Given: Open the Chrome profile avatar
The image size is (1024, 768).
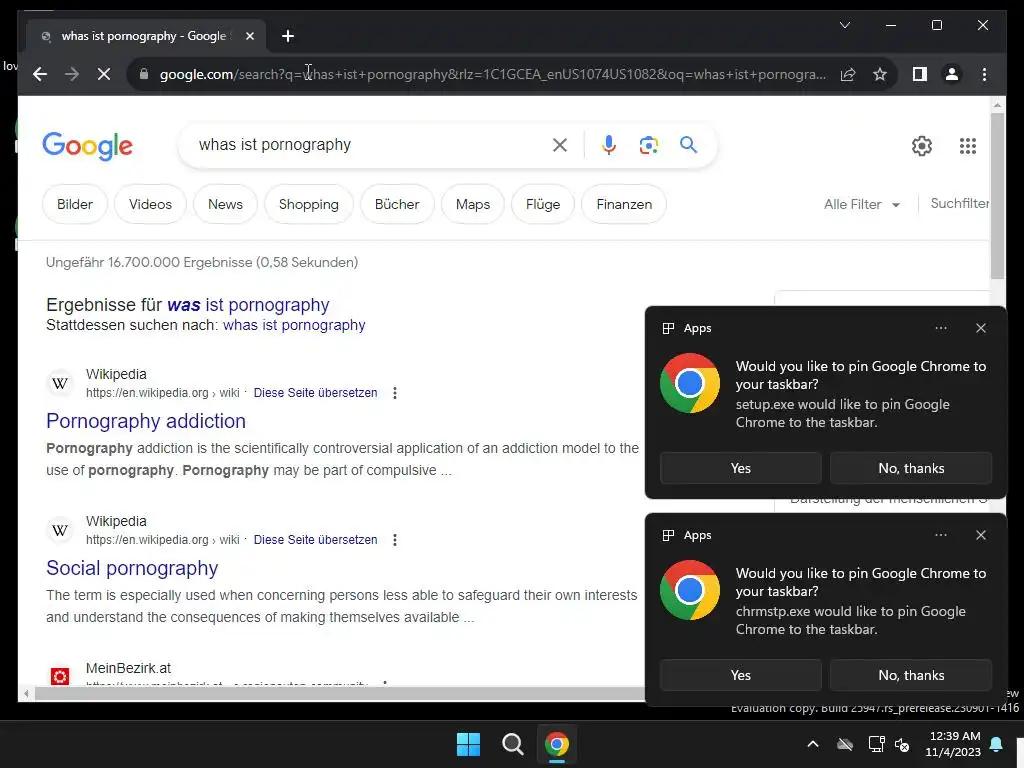Looking at the screenshot, I should [x=952, y=74].
